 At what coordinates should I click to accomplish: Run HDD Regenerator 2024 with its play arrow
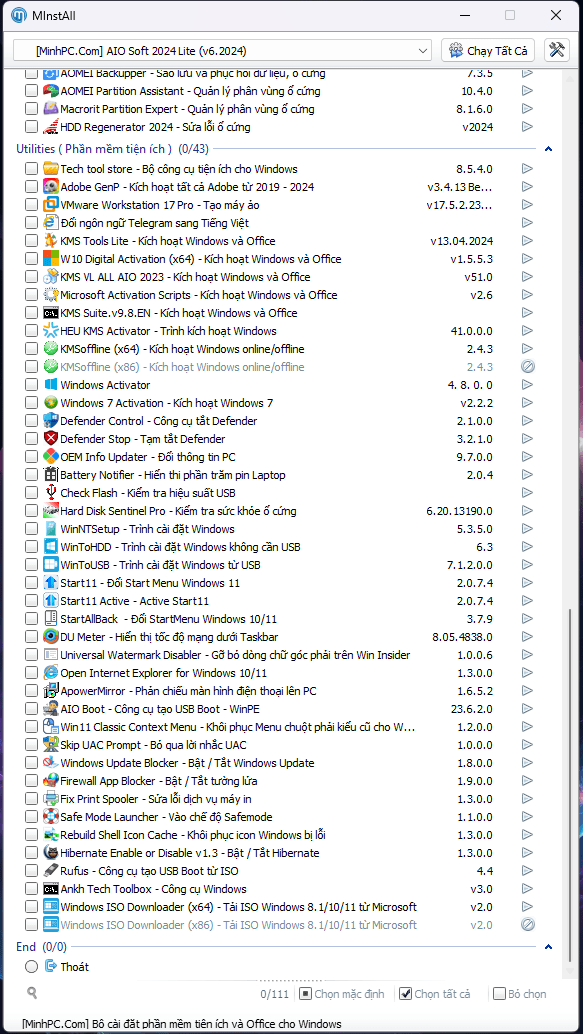tap(527, 127)
